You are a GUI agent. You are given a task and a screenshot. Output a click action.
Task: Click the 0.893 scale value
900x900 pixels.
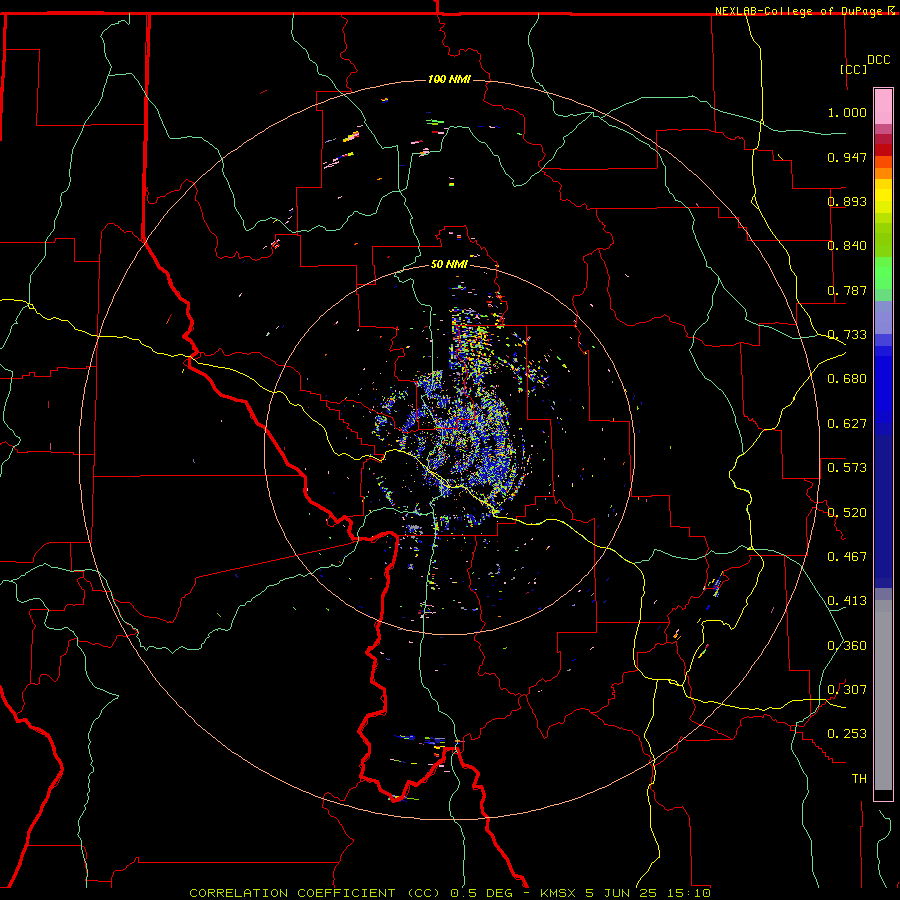847,201
